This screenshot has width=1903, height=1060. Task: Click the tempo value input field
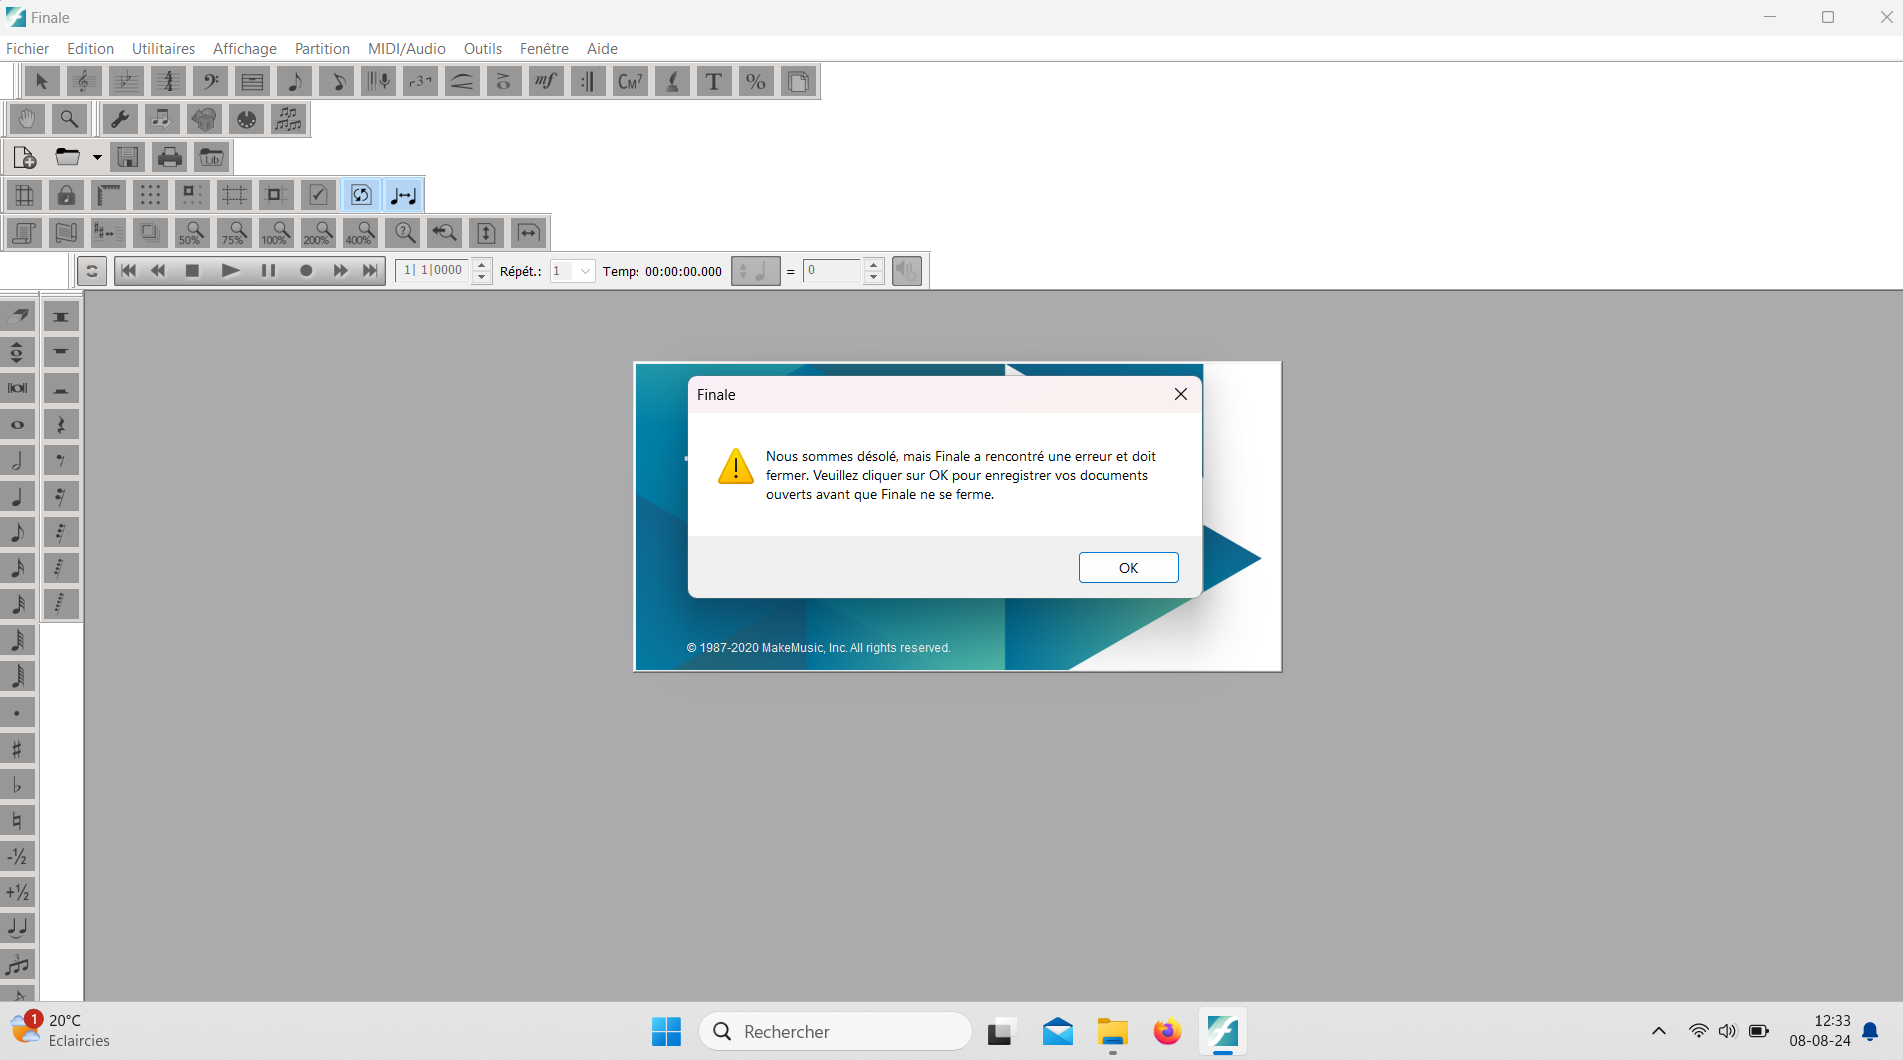[832, 271]
